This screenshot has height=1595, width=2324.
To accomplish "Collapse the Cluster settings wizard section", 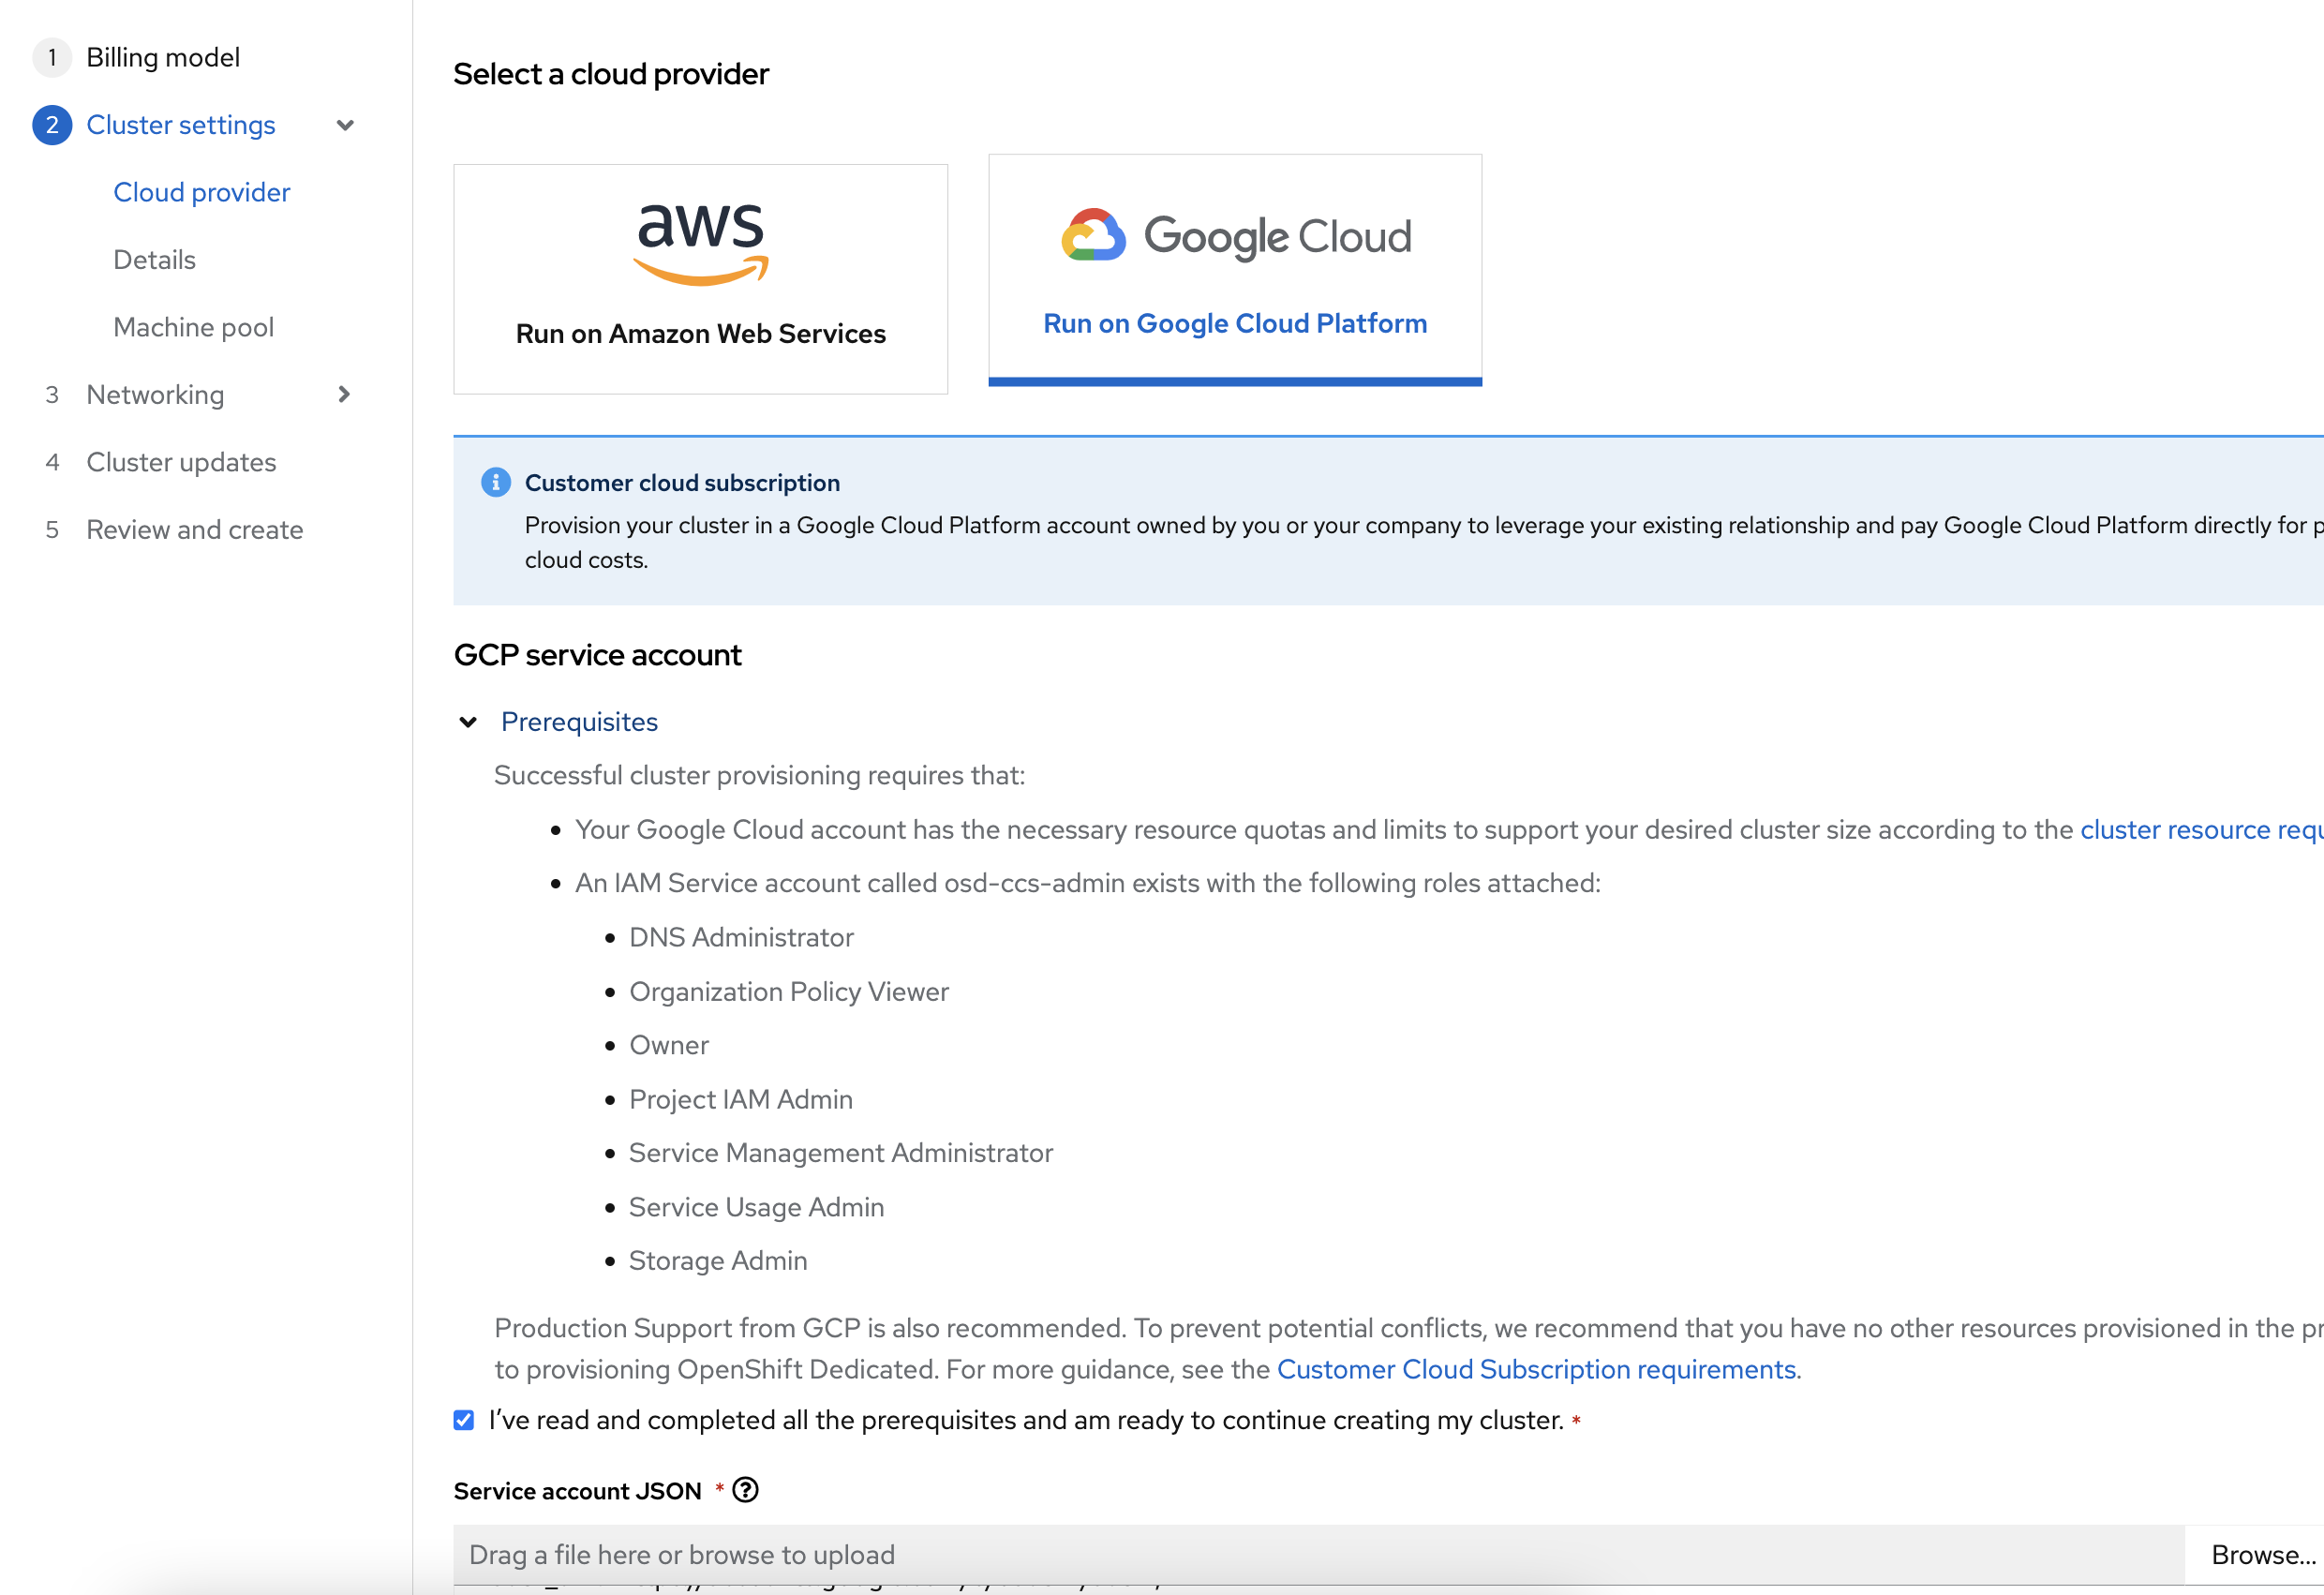I will (x=345, y=125).
